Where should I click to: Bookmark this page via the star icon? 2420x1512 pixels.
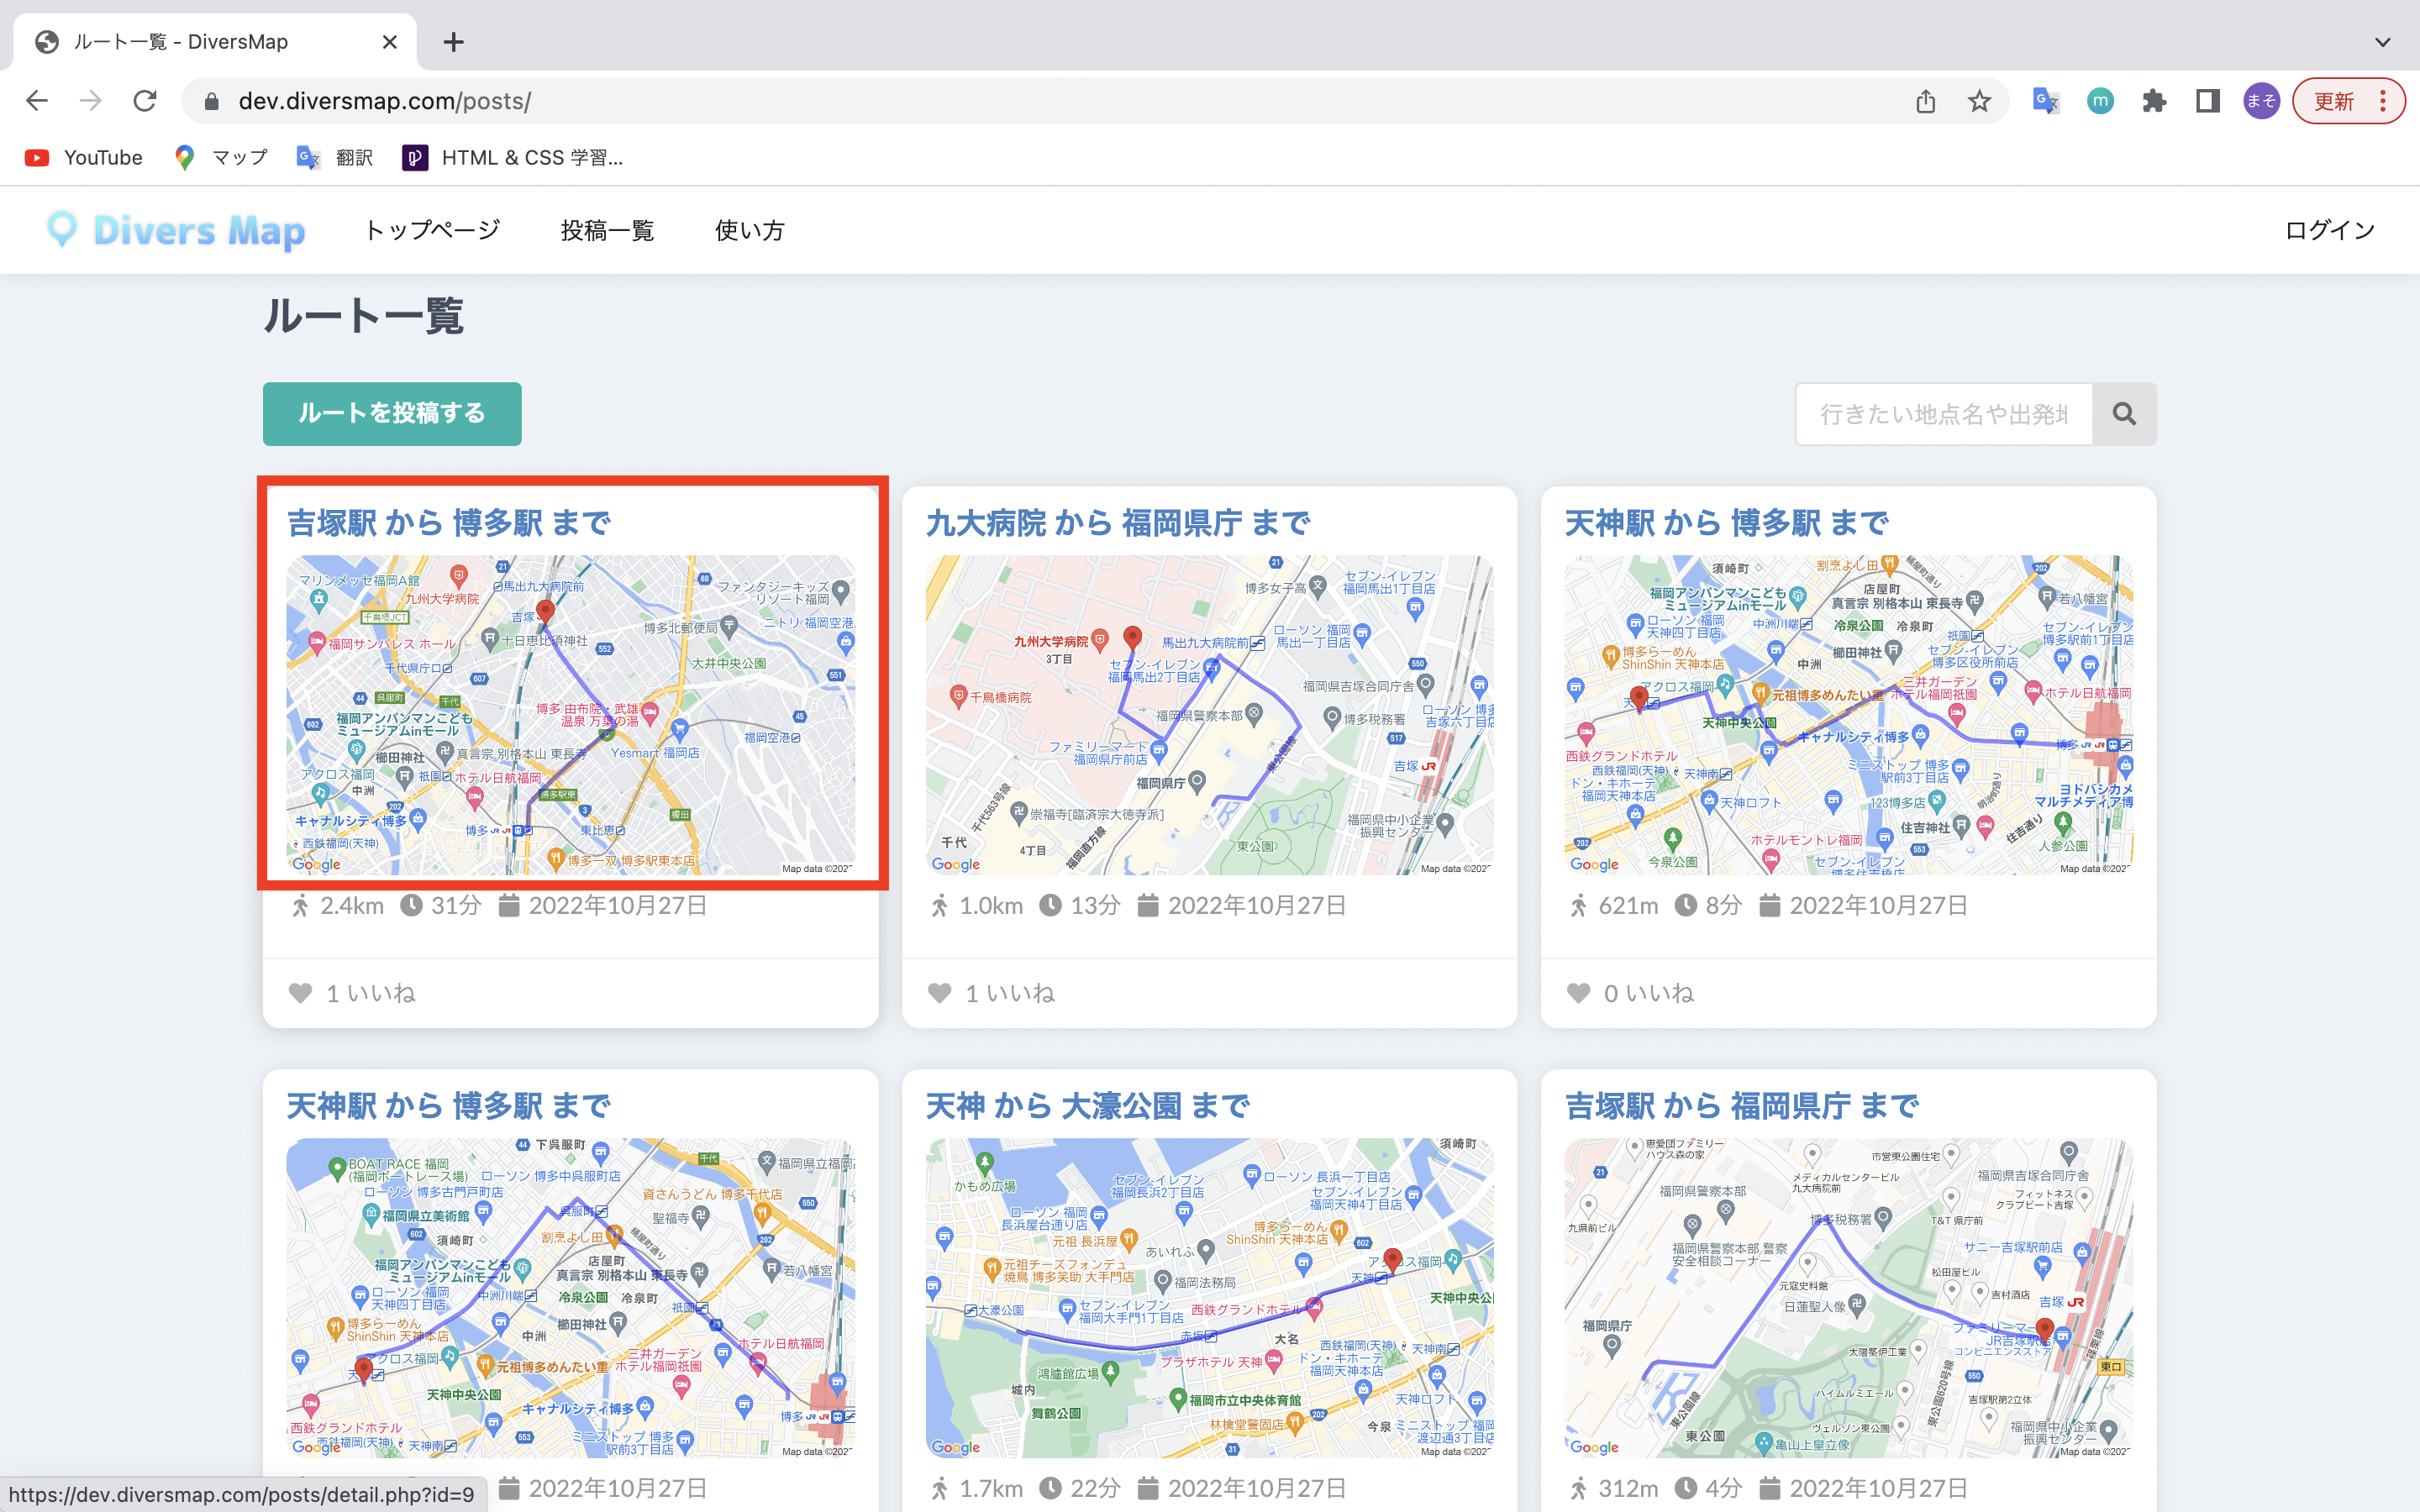click(1979, 101)
